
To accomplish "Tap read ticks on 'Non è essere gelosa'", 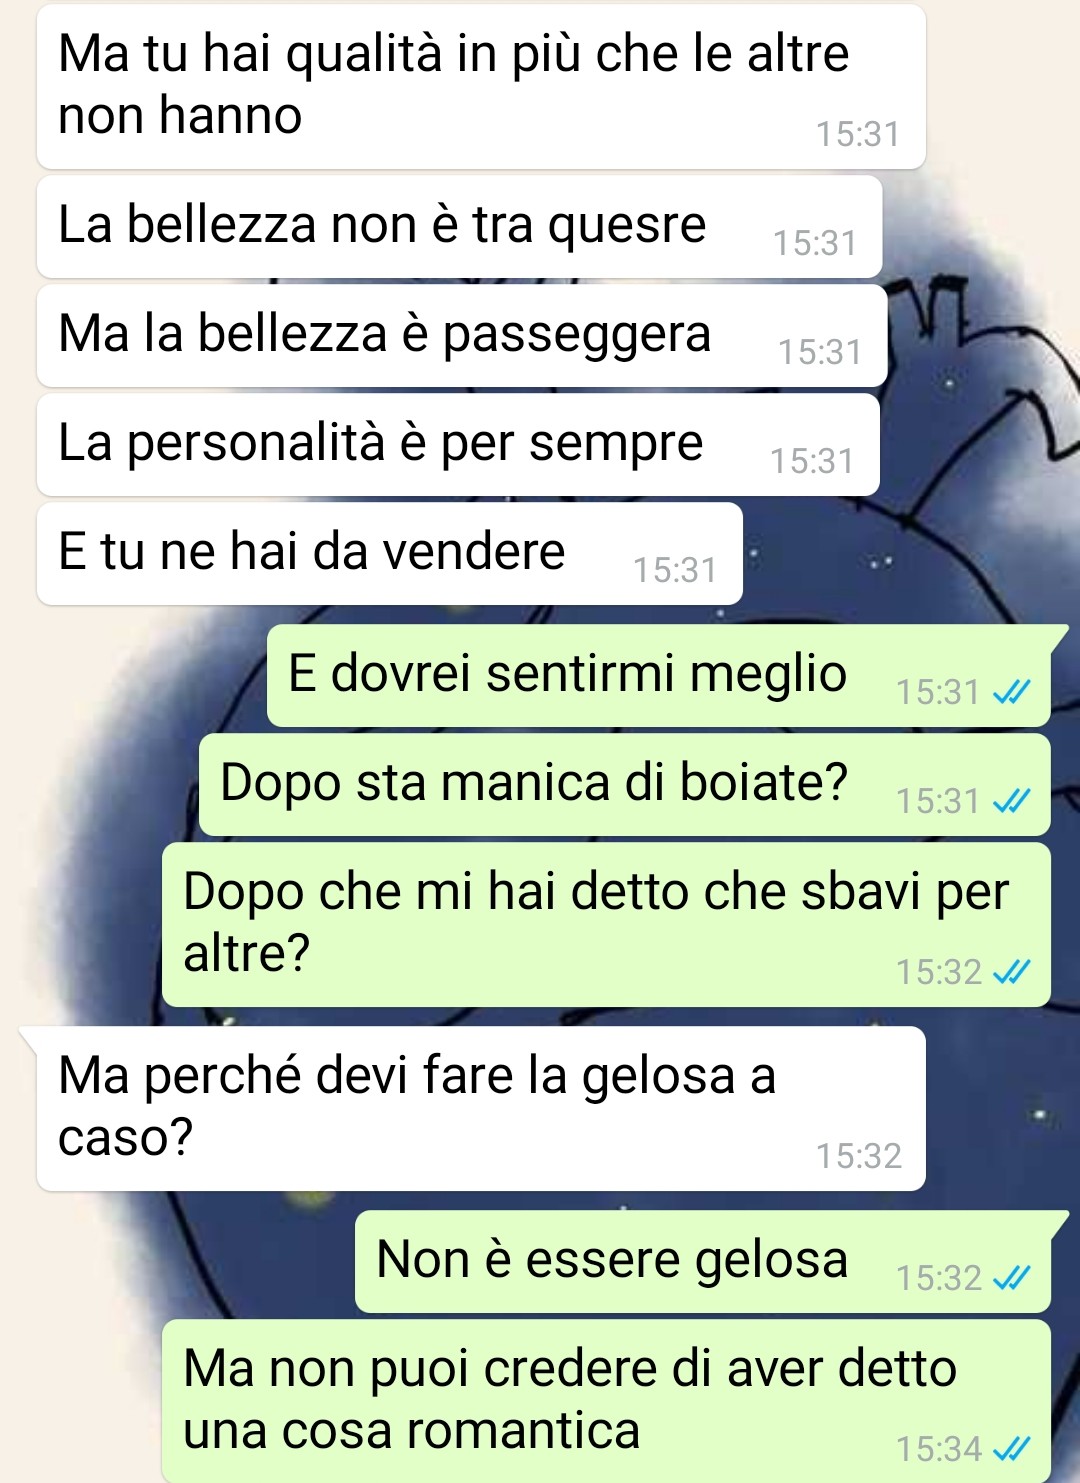I will coord(1011,1278).
